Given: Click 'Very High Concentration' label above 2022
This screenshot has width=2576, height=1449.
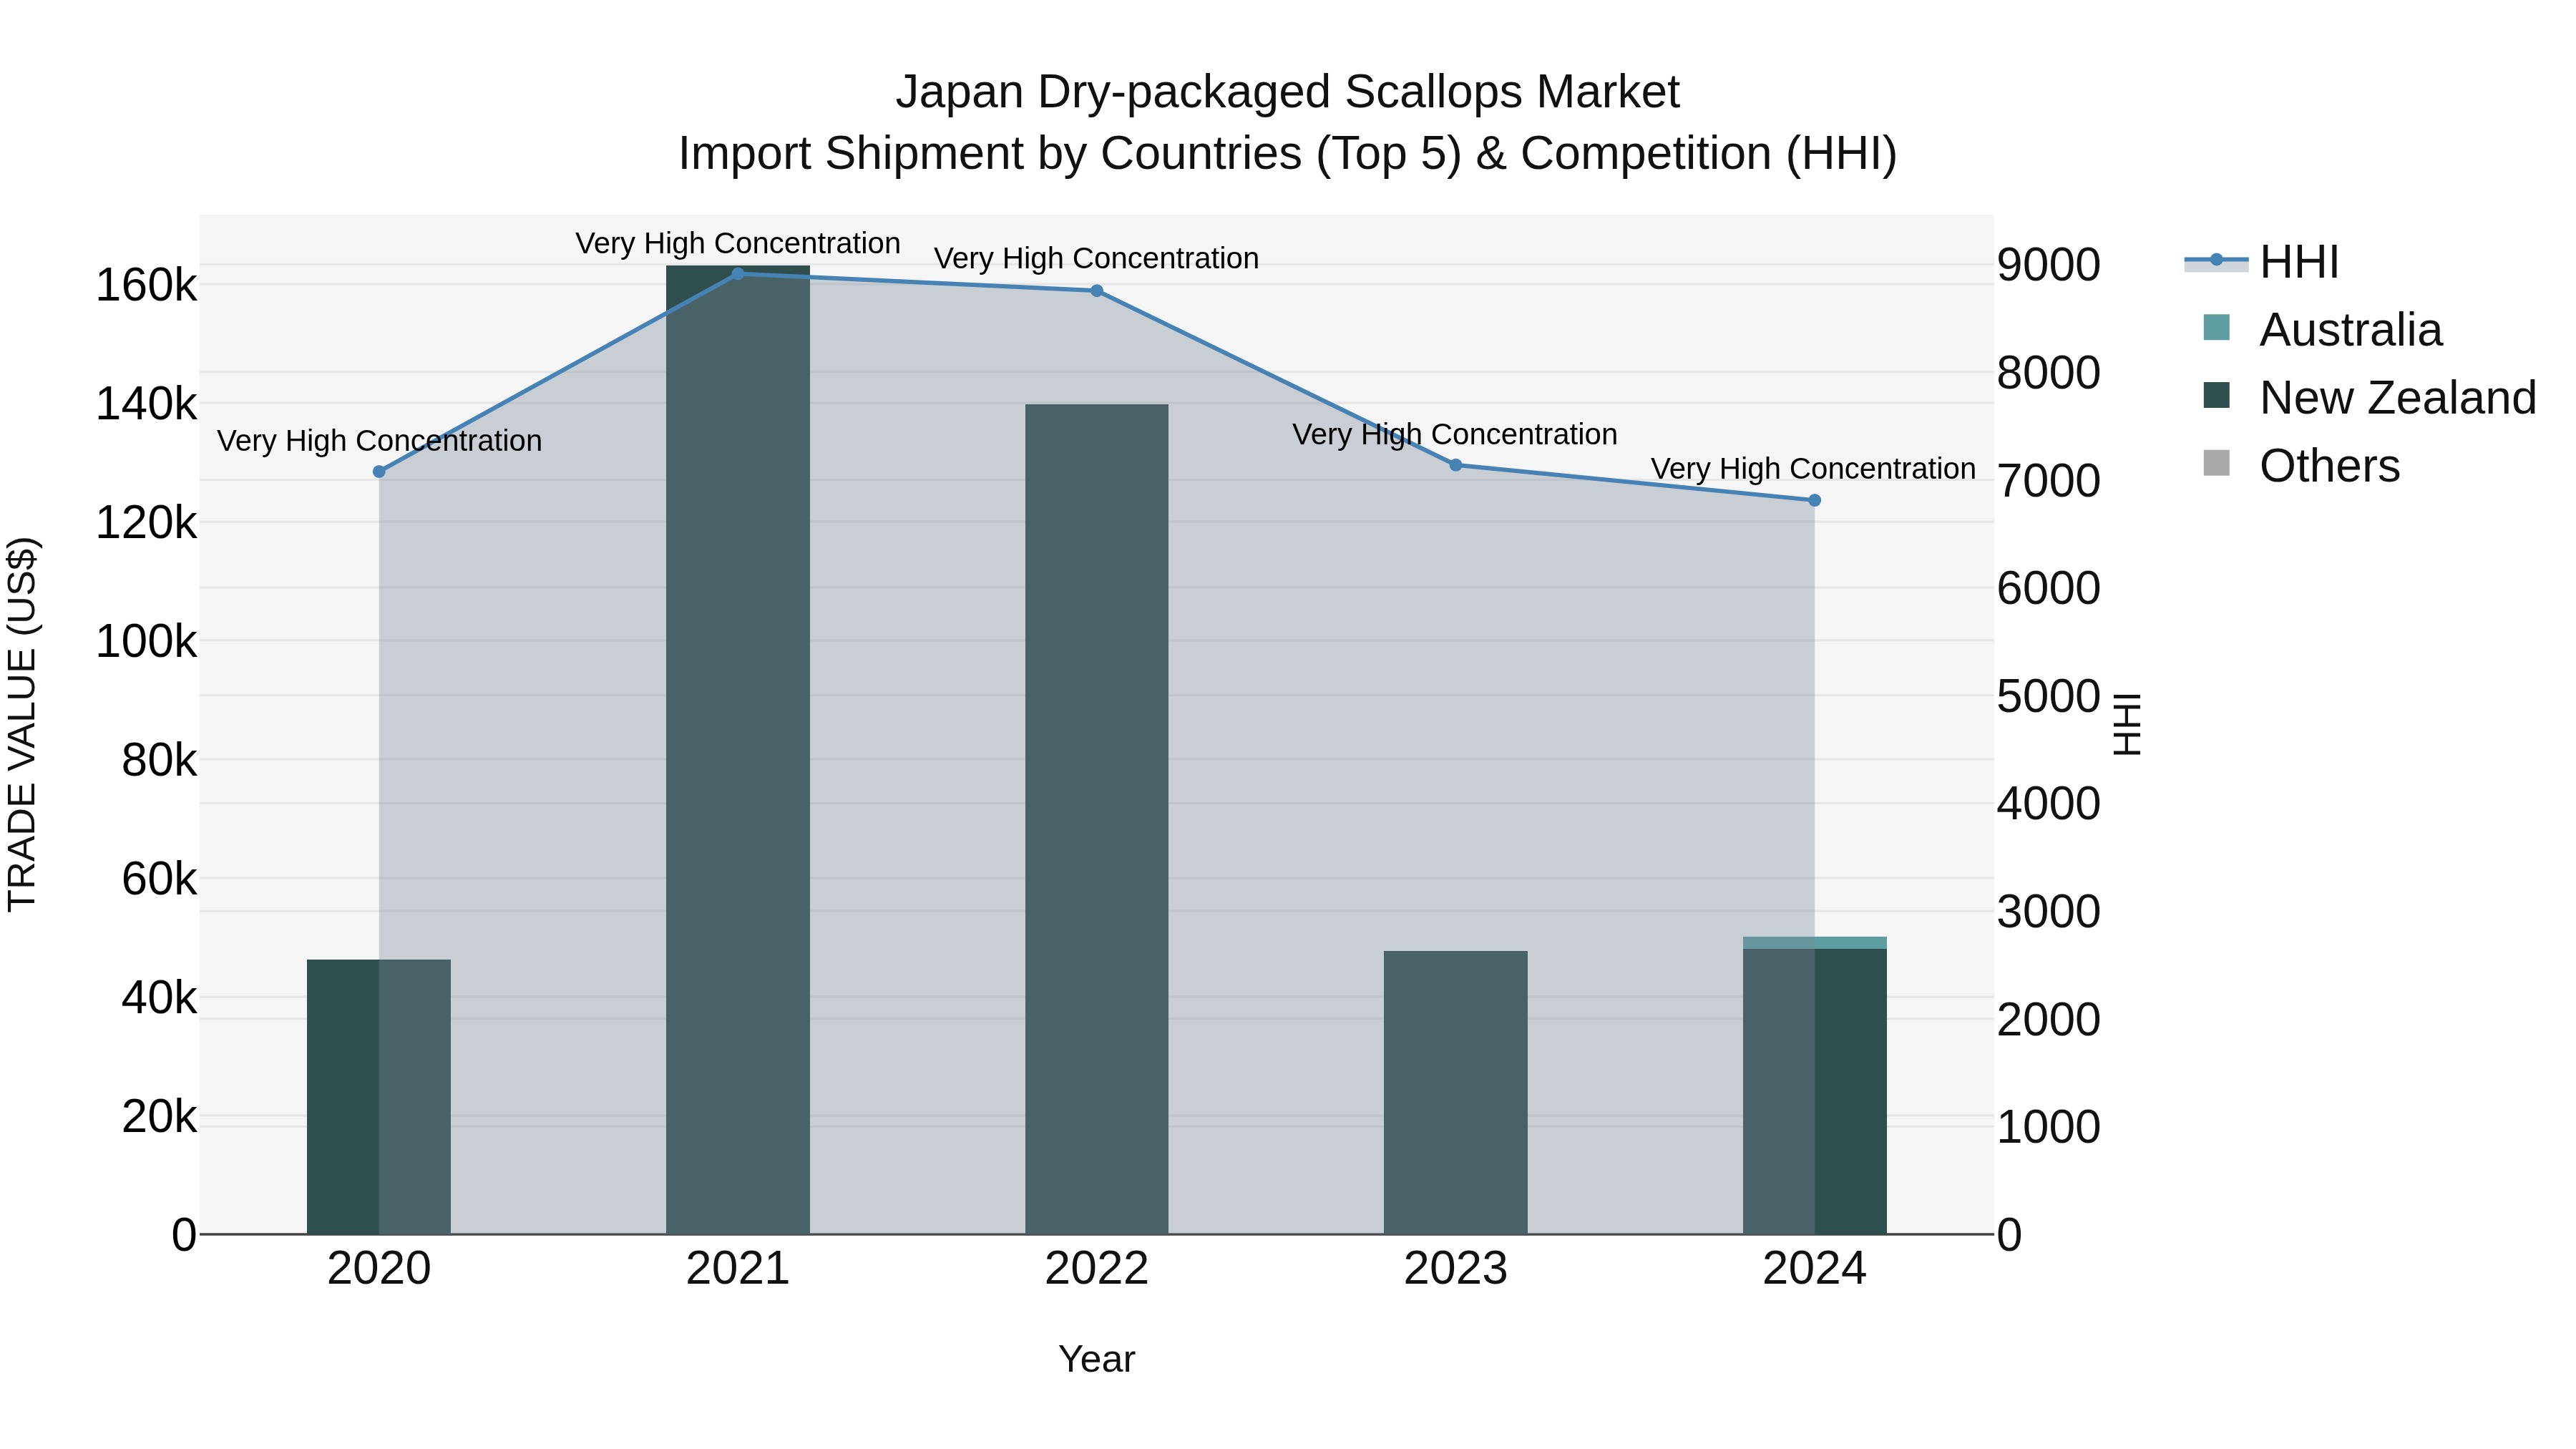Looking at the screenshot, I should [x=1097, y=259].
